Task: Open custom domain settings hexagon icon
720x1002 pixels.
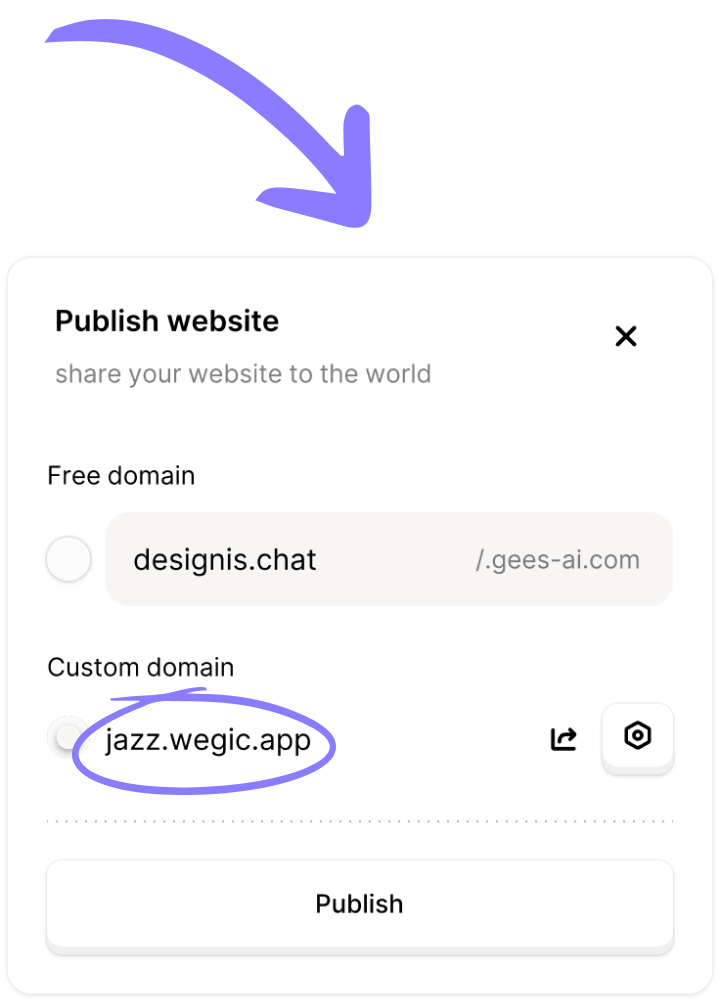Action: [x=637, y=736]
